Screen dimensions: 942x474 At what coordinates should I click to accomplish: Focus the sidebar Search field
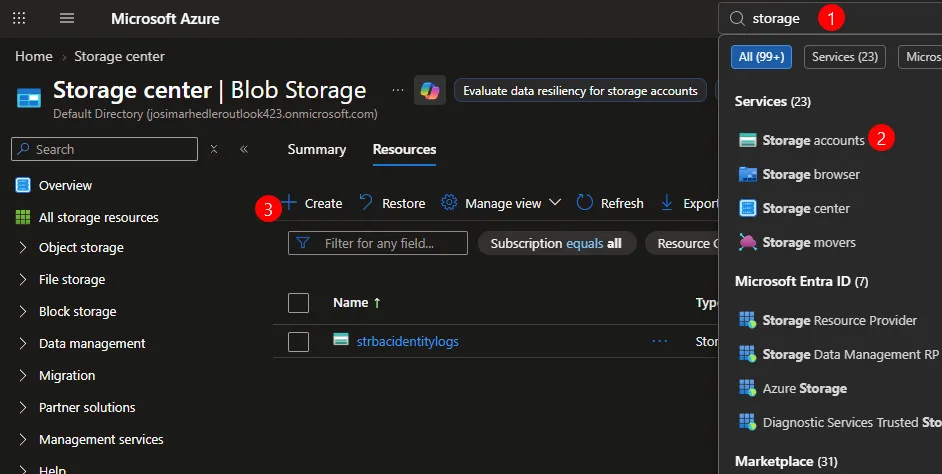click(x=105, y=149)
